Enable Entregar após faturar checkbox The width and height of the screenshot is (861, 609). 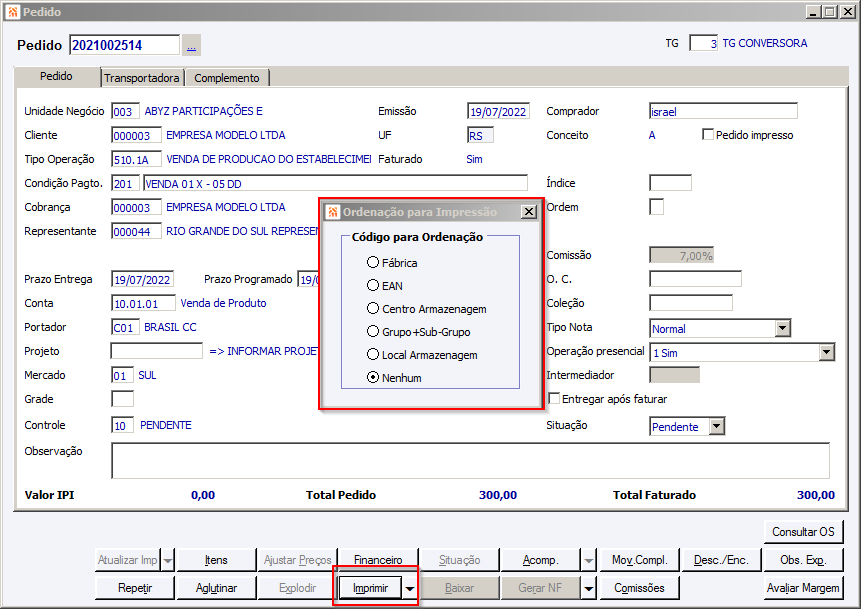click(x=555, y=399)
